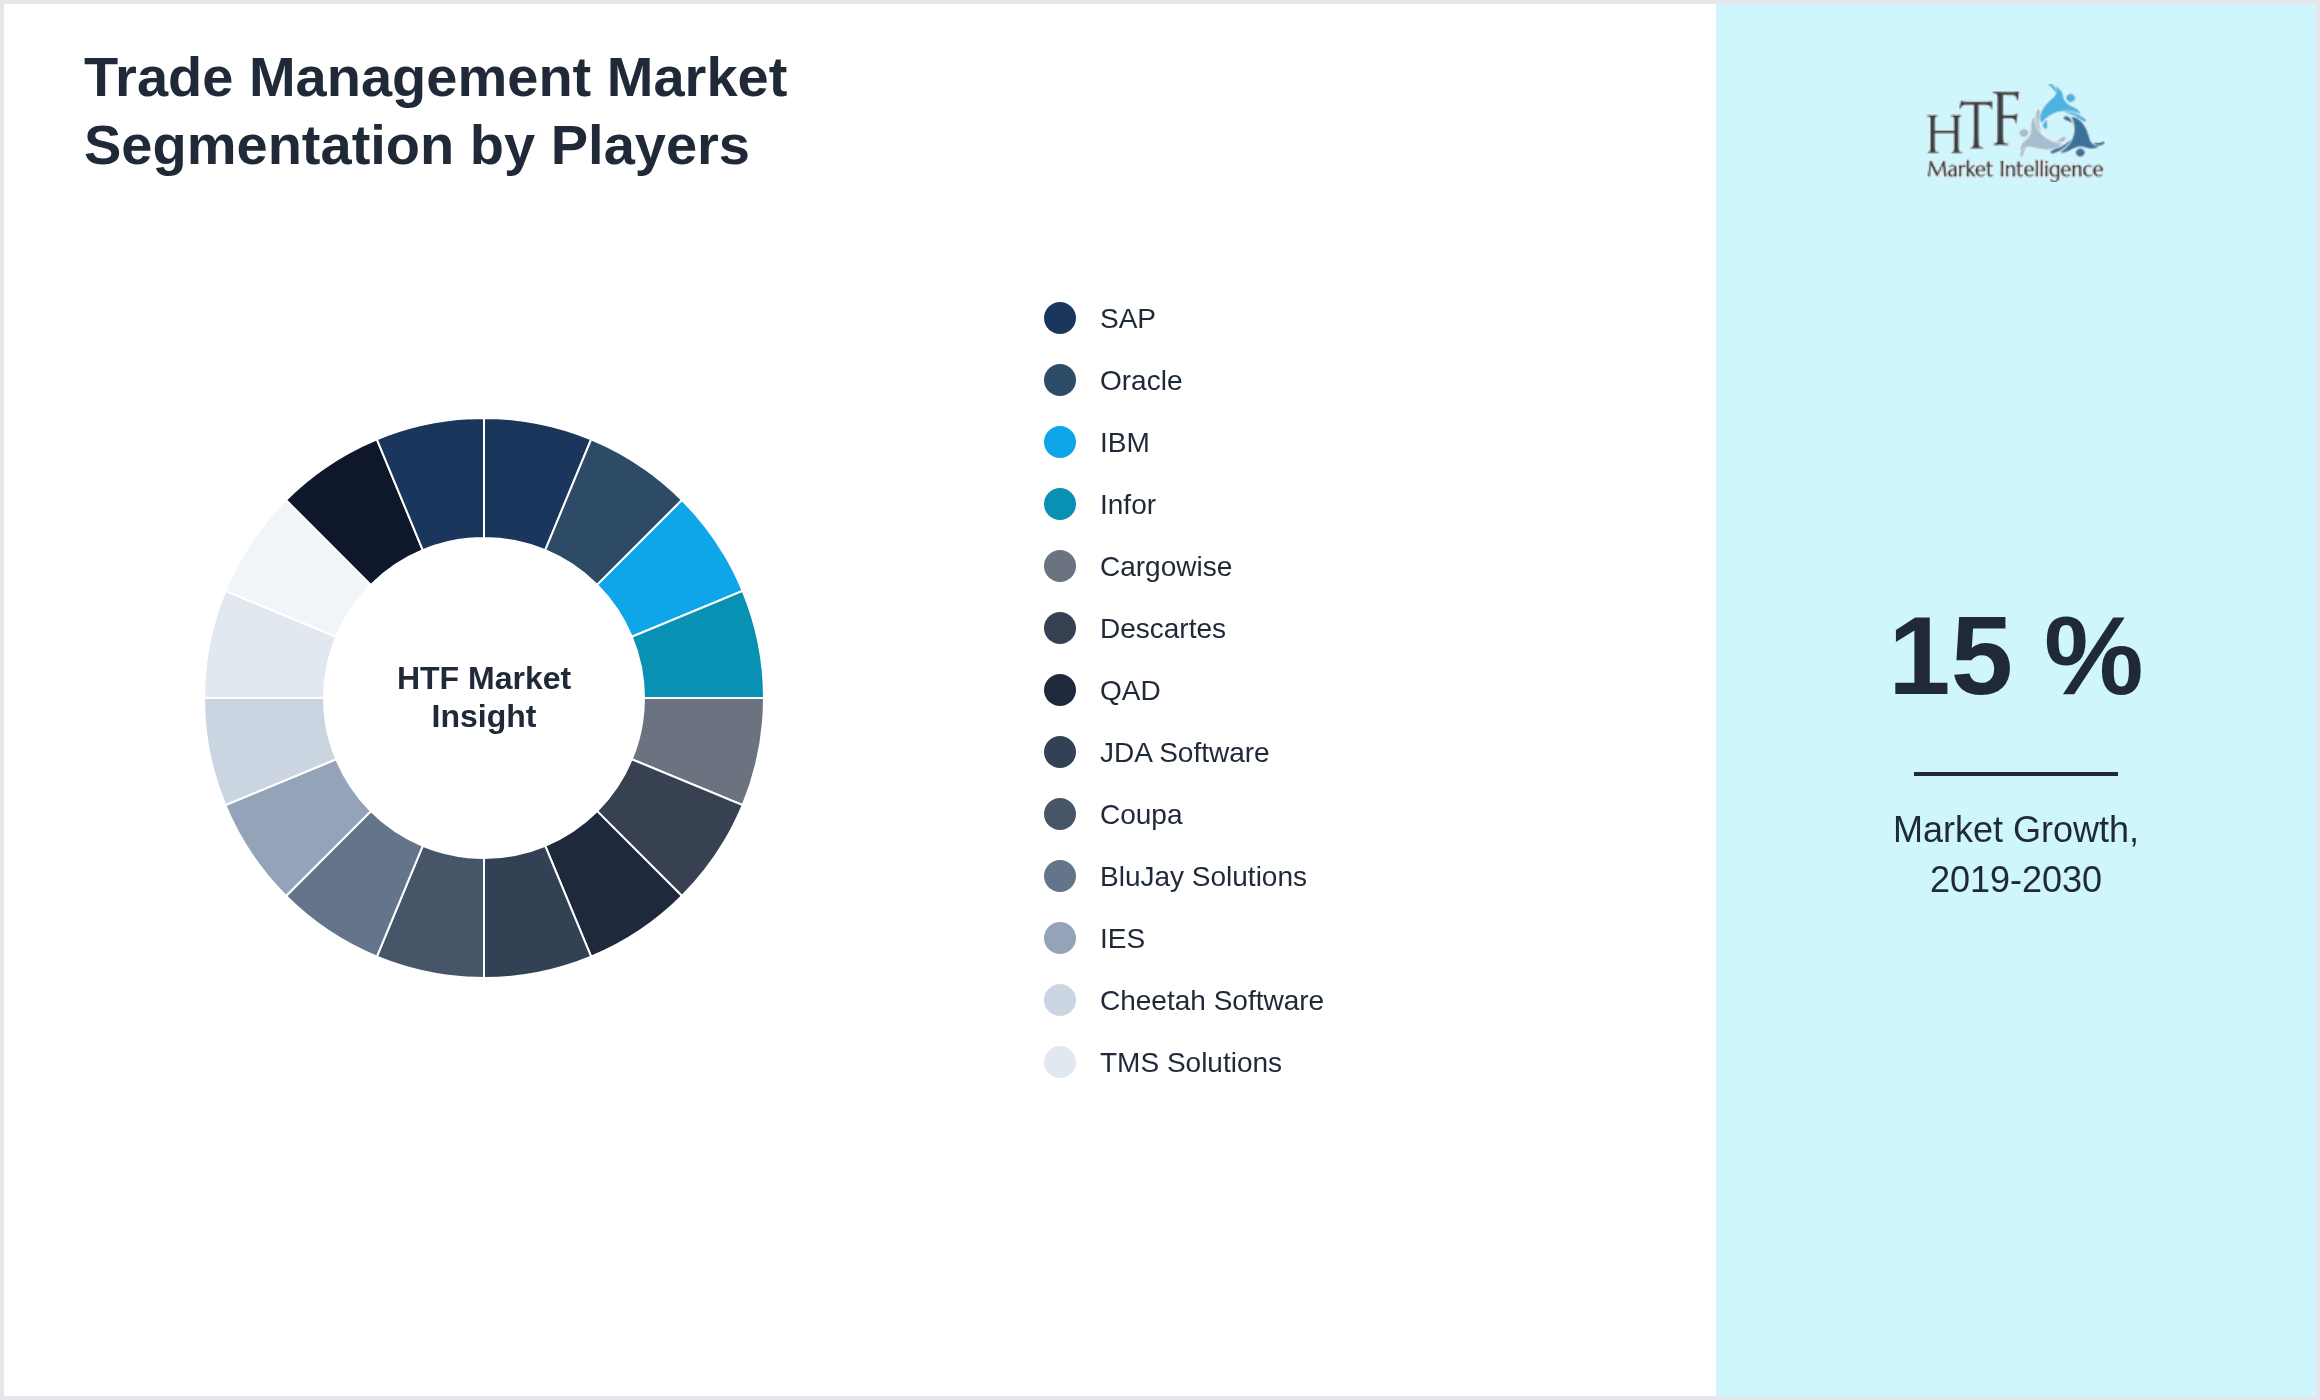Click the light blue IBM legend marker

[x=1060, y=442]
